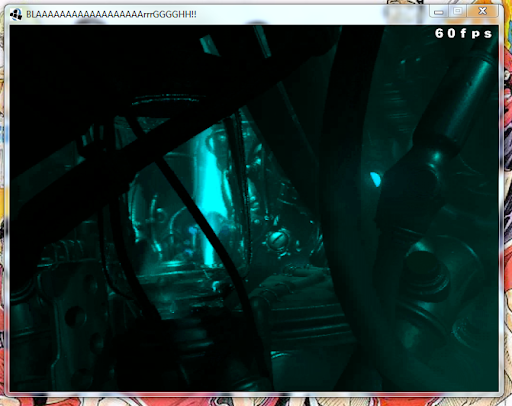The height and width of the screenshot is (406, 512).
Task: Click the small blue glow beside the cyan tube
Action: click(x=193, y=231)
